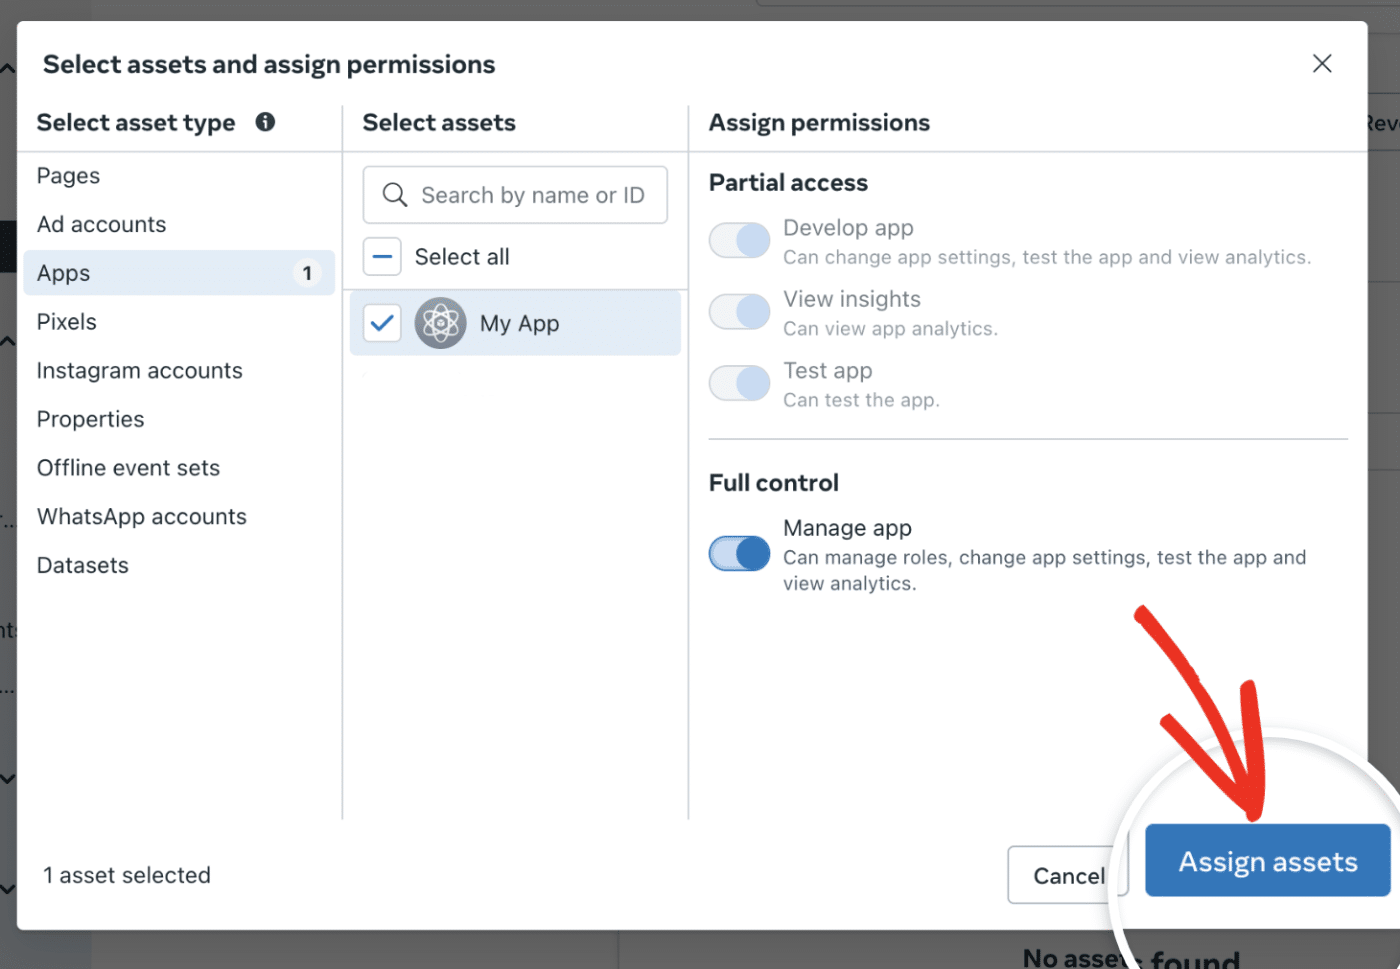Click the X to close the dialog
Screen dimensions: 1400x969
click(1322, 63)
